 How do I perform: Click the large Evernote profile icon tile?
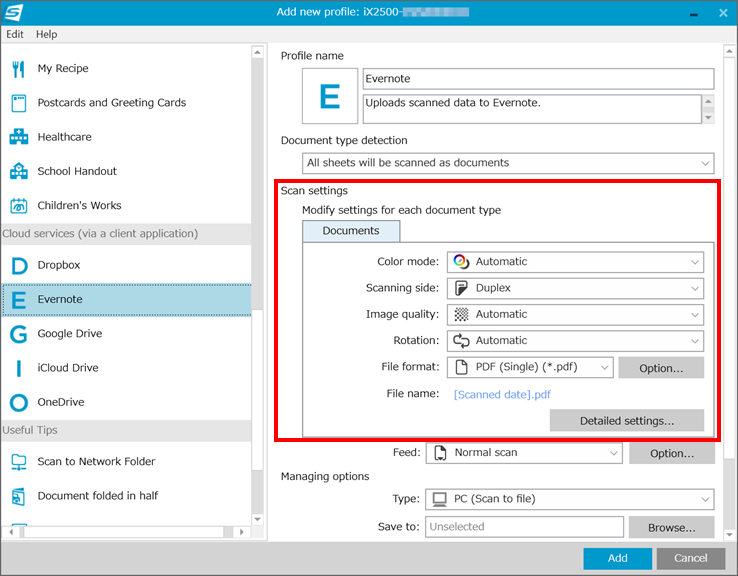[330, 96]
